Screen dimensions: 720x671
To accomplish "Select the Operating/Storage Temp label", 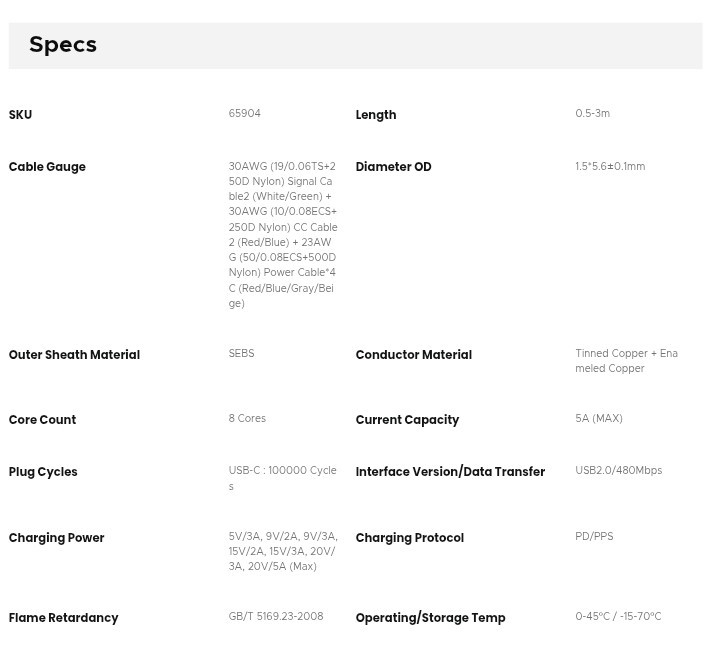I will (430, 618).
